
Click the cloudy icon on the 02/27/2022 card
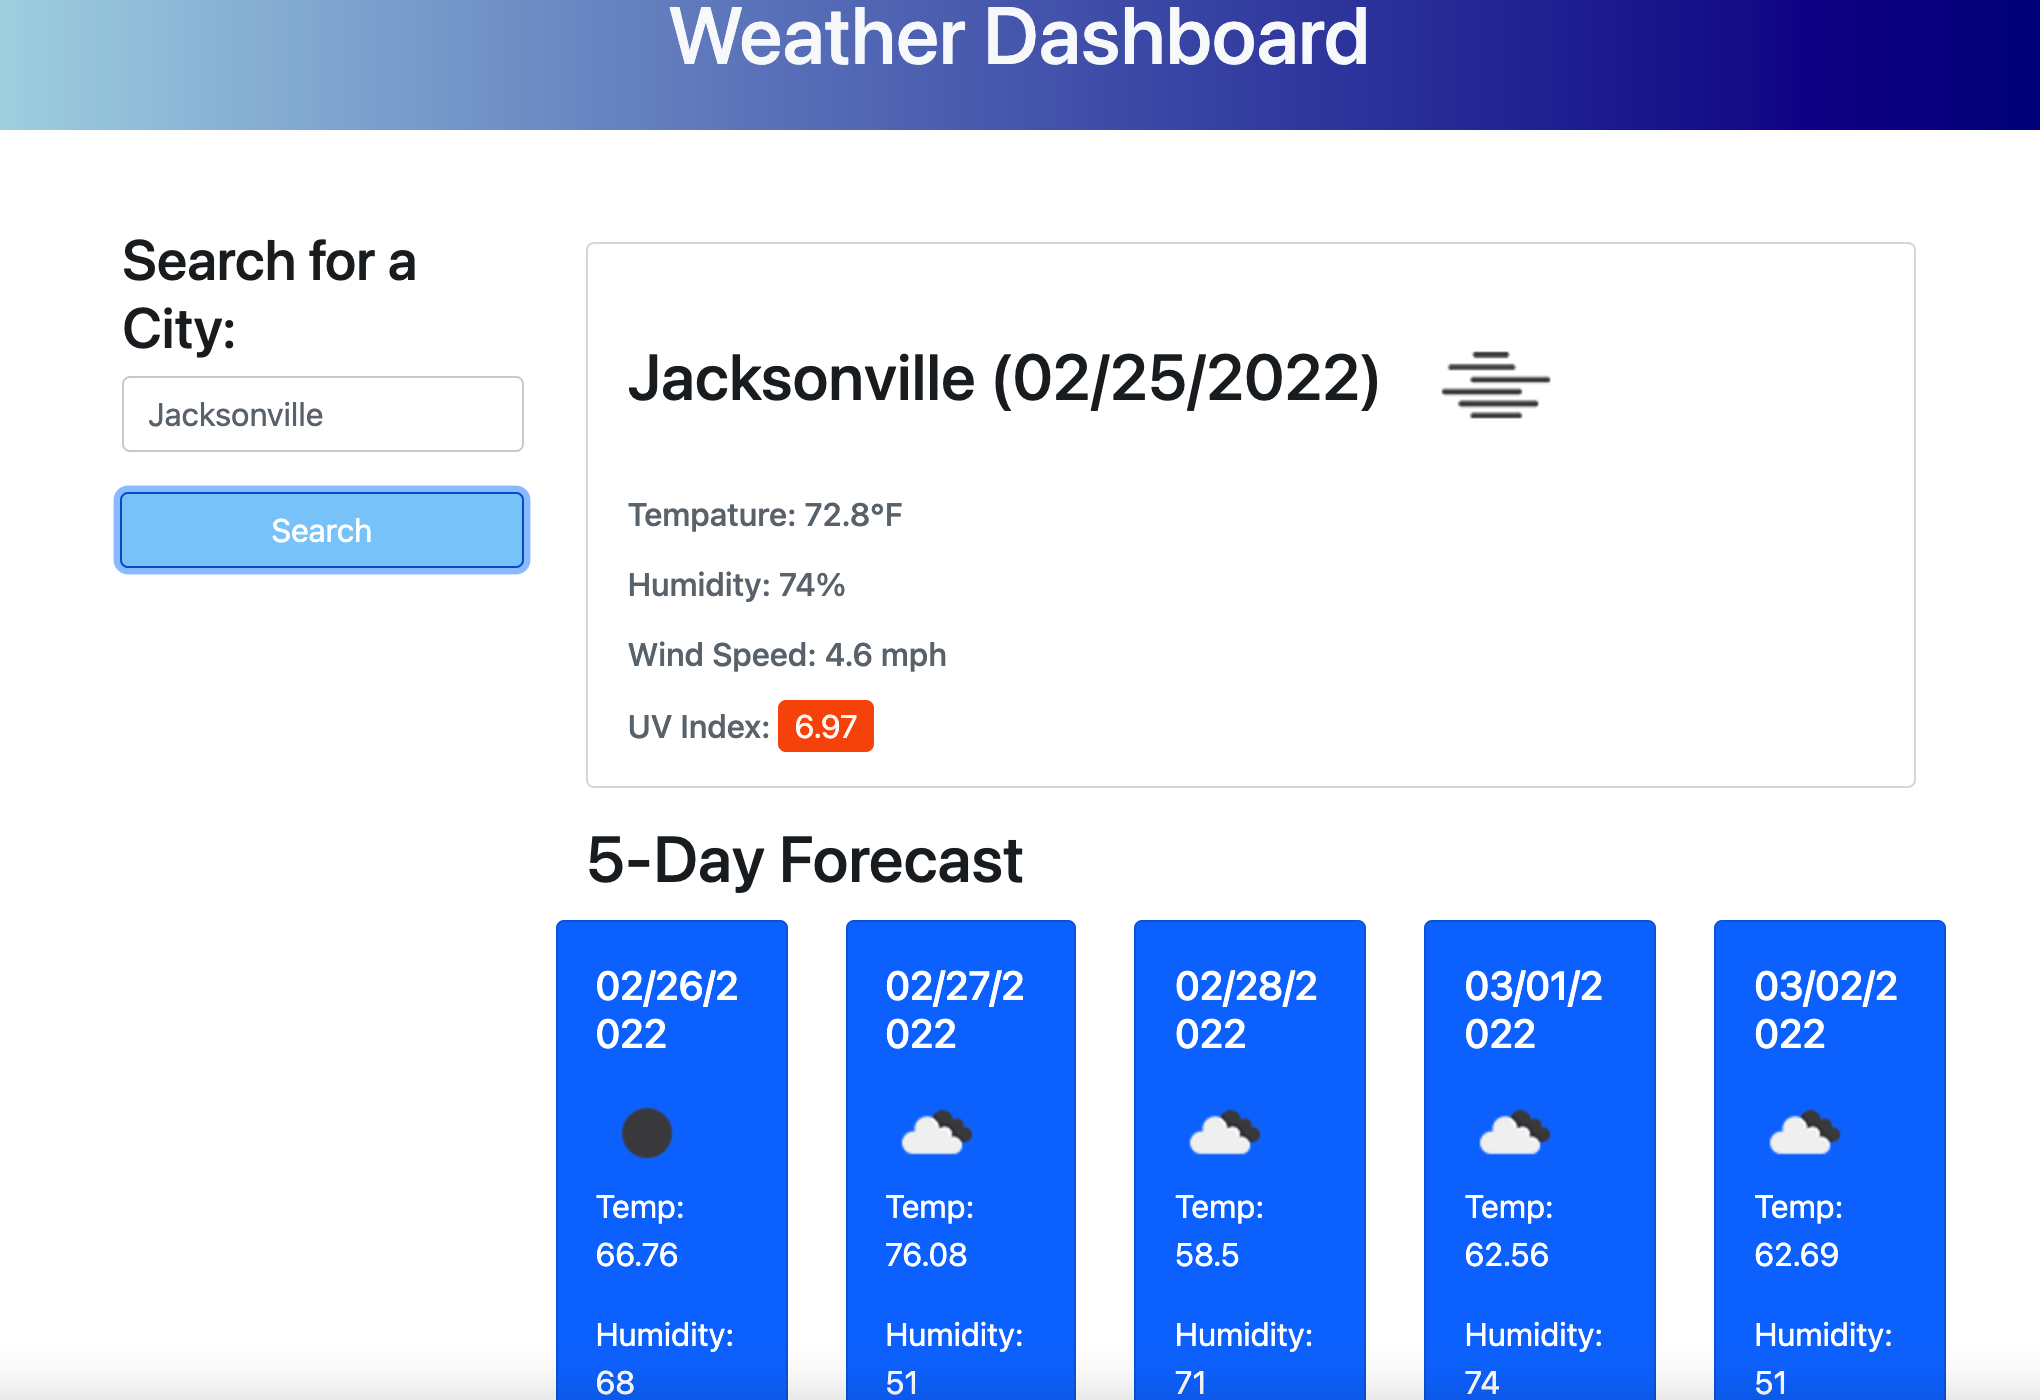(x=938, y=1131)
